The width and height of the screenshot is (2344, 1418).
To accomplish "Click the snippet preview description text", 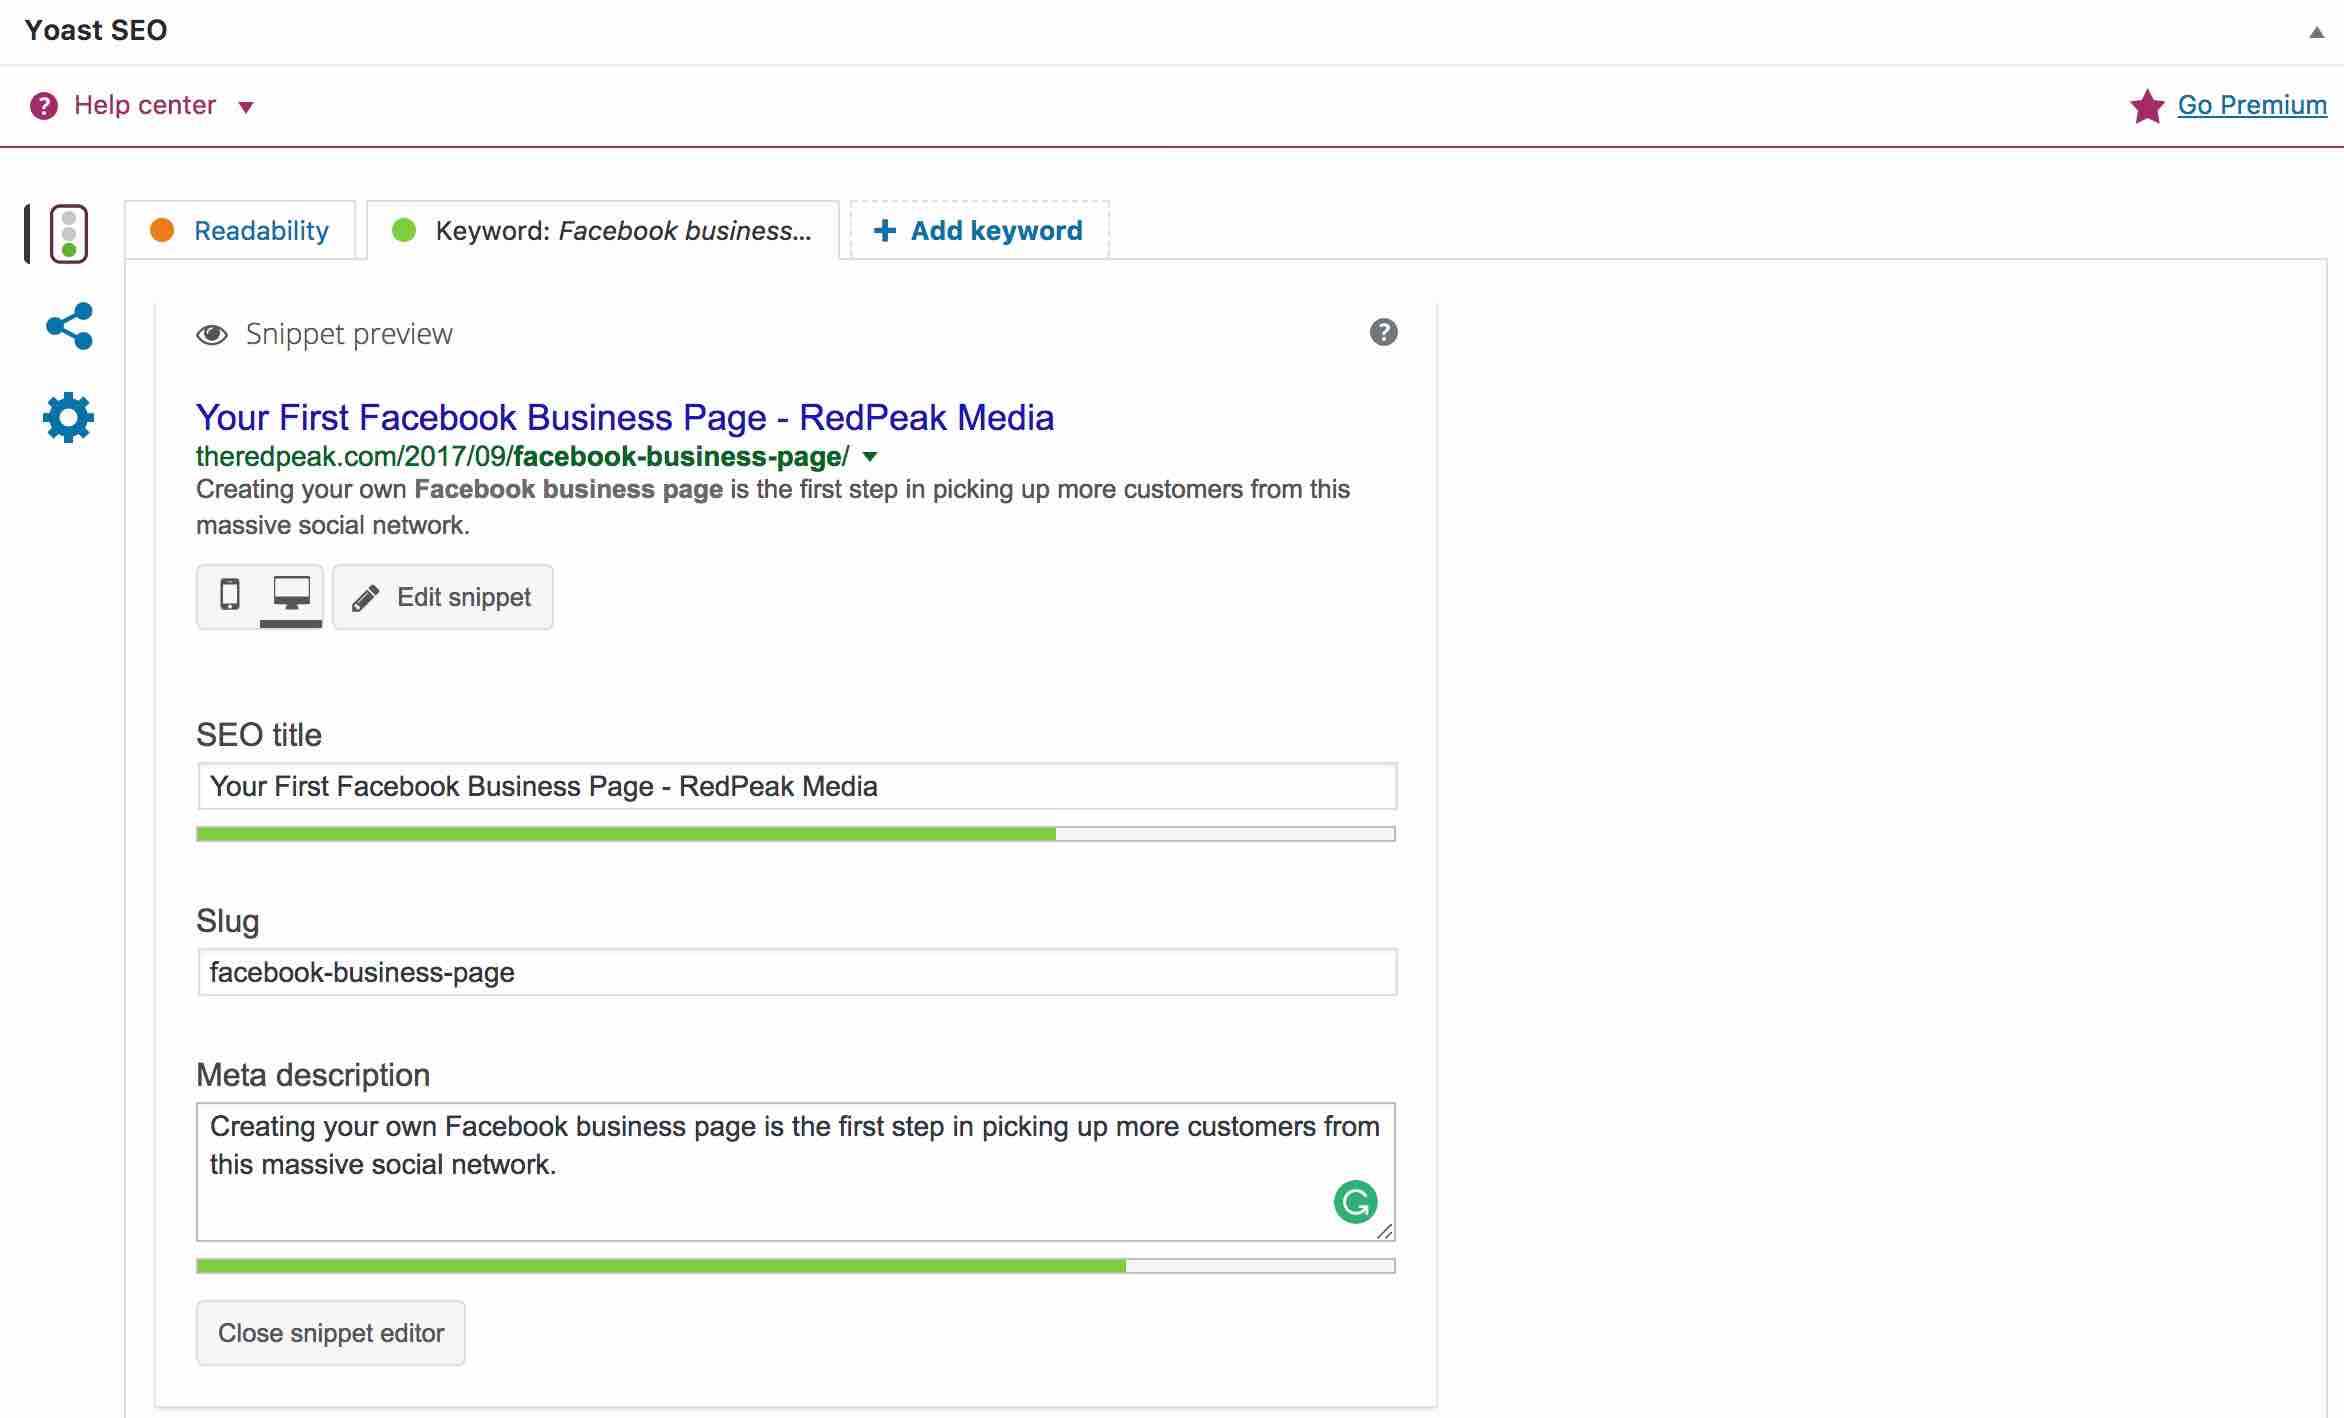I will pyautogui.click(x=773, y=507).
